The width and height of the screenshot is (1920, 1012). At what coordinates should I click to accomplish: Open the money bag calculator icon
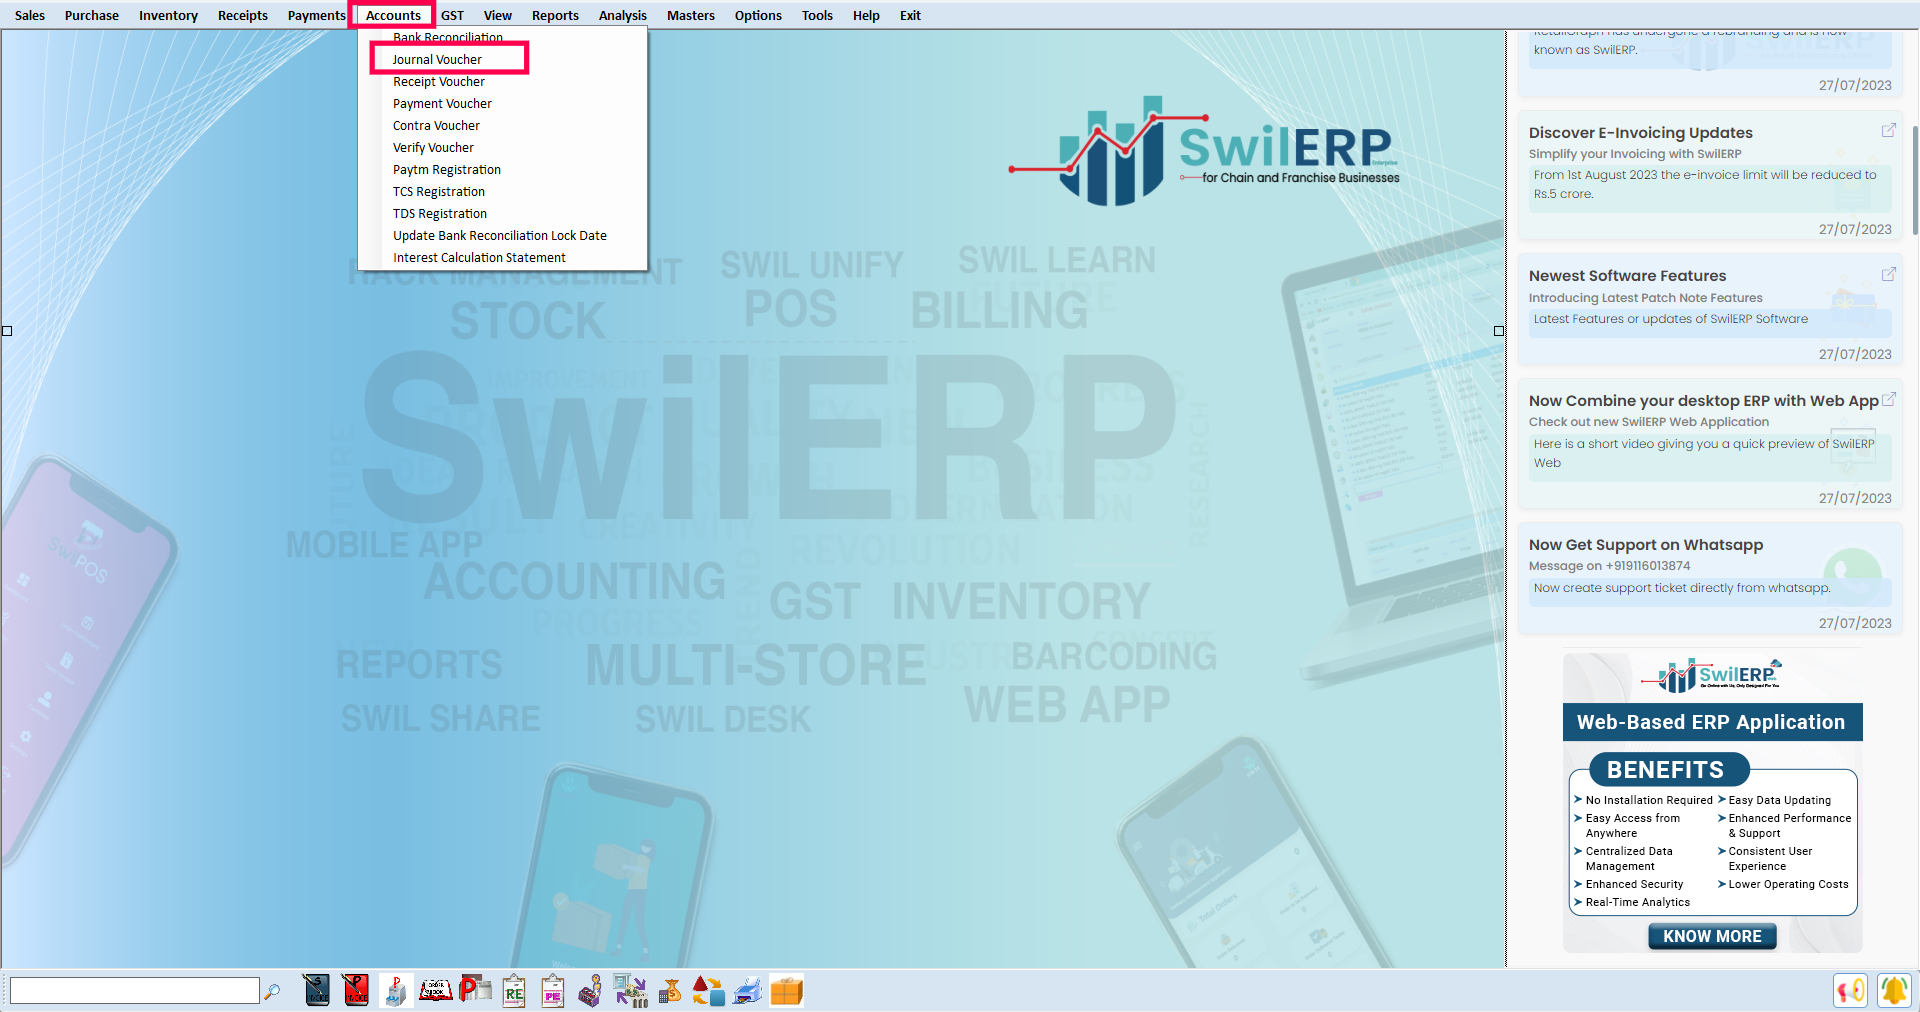(x=670, y=990)
